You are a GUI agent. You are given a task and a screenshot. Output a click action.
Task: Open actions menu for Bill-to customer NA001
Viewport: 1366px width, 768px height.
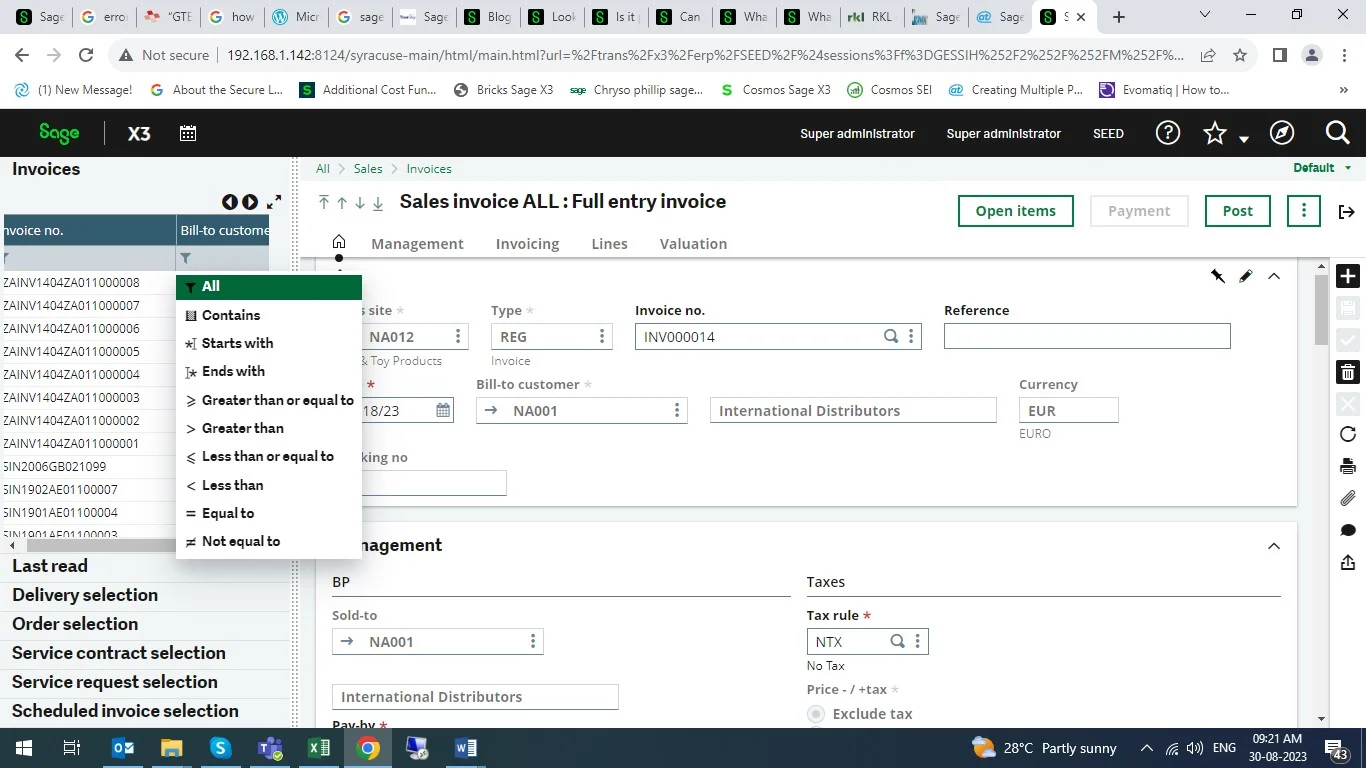[x=677, y=410]
